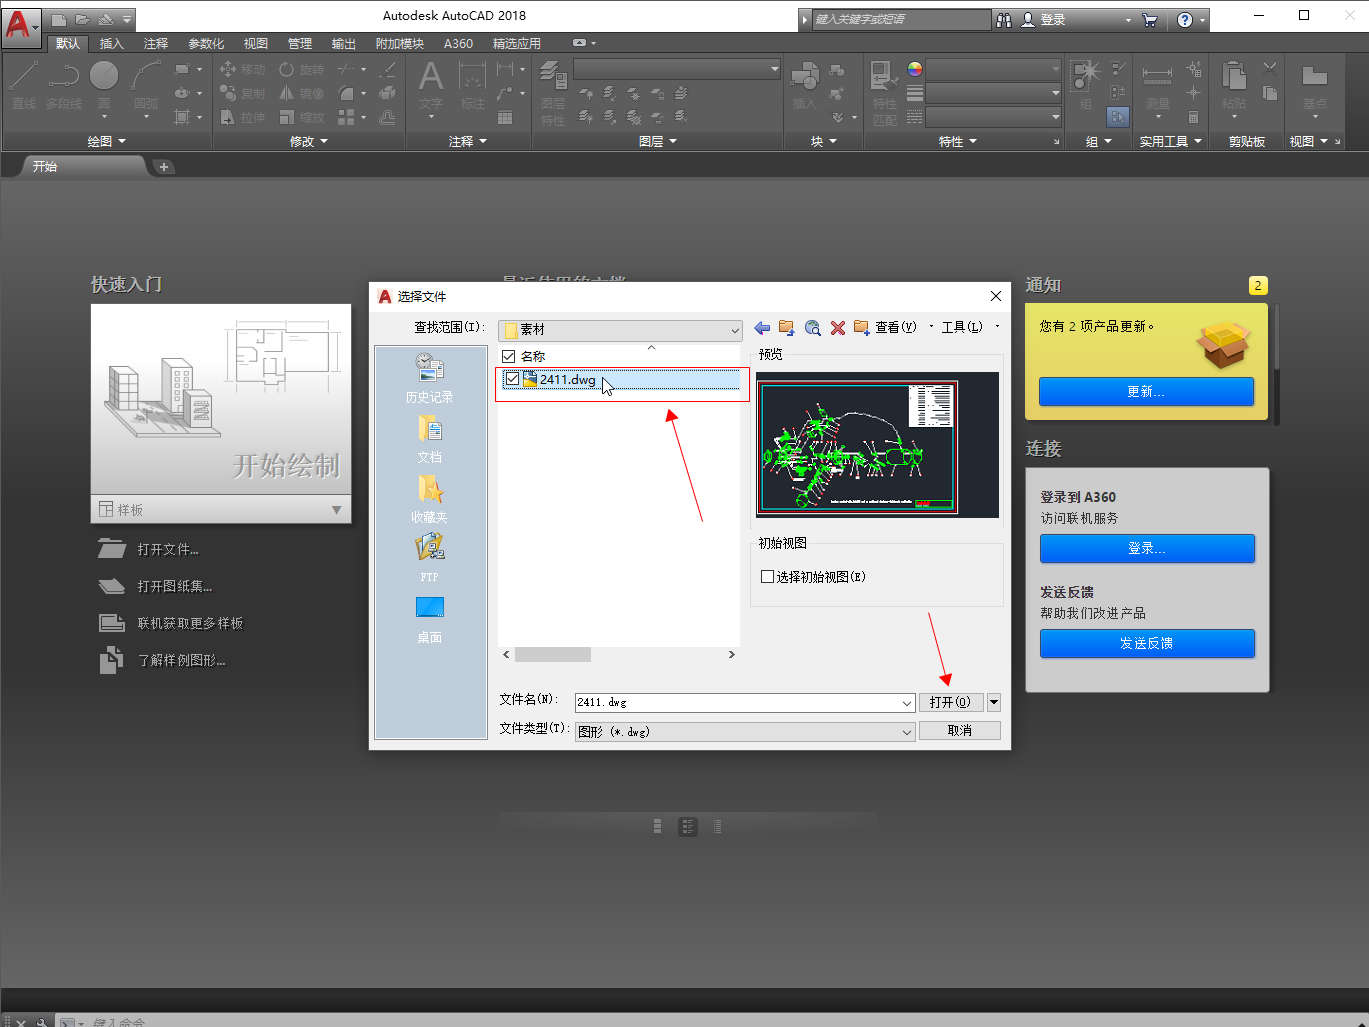Click the Cancel (取消) button in dialog
The image size is (1369, 1027).
pos(959,730)
